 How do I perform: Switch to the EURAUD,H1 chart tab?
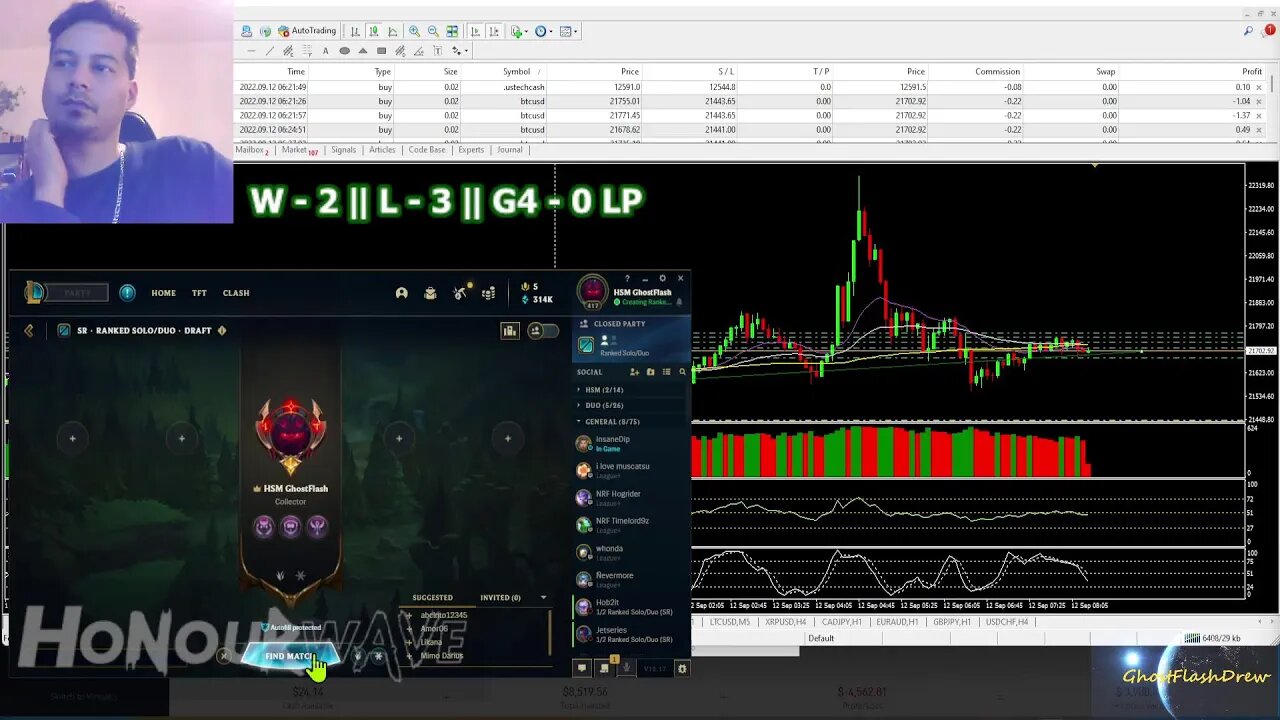click(897, 622)
